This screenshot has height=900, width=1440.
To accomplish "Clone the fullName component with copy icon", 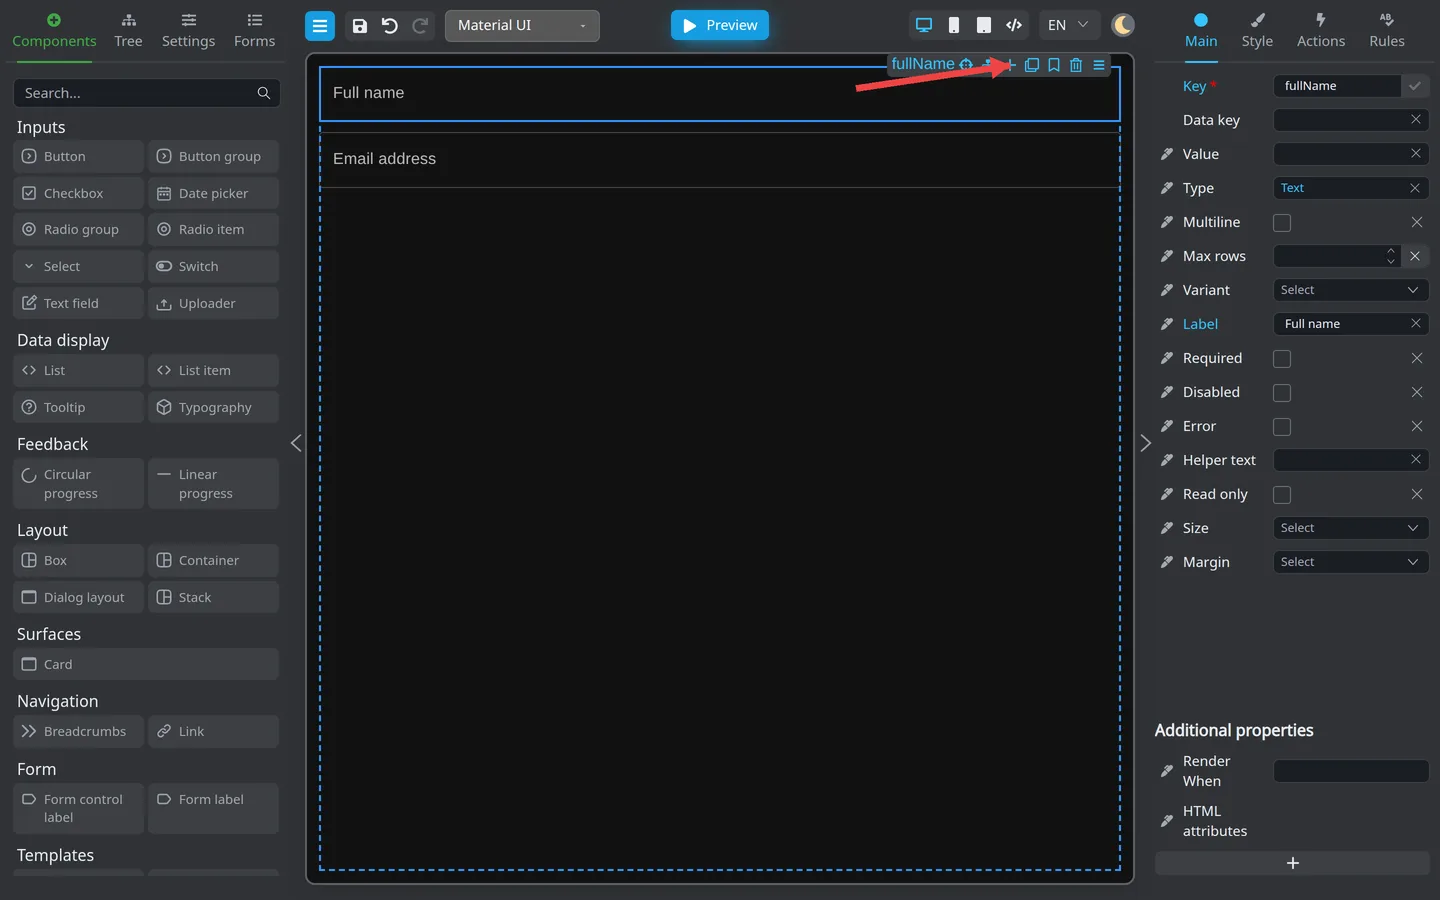I will point(1032,65).
